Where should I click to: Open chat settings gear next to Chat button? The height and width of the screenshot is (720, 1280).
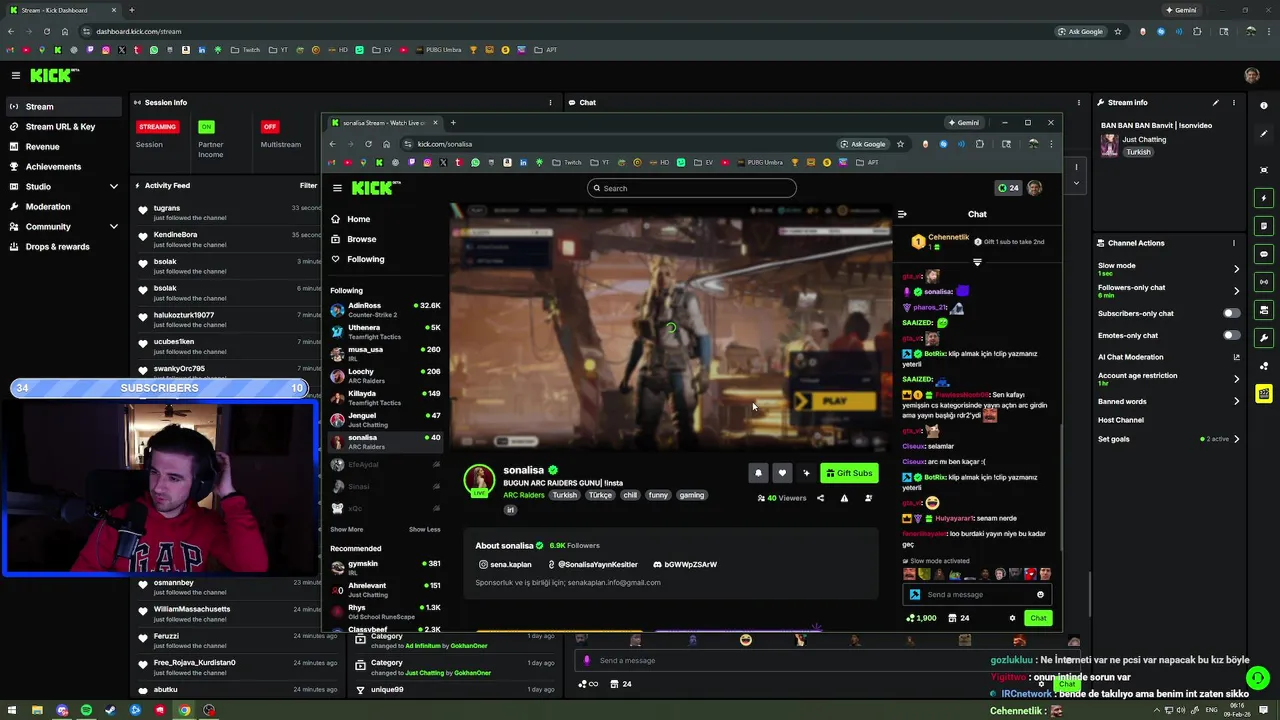click(1012, 618)
